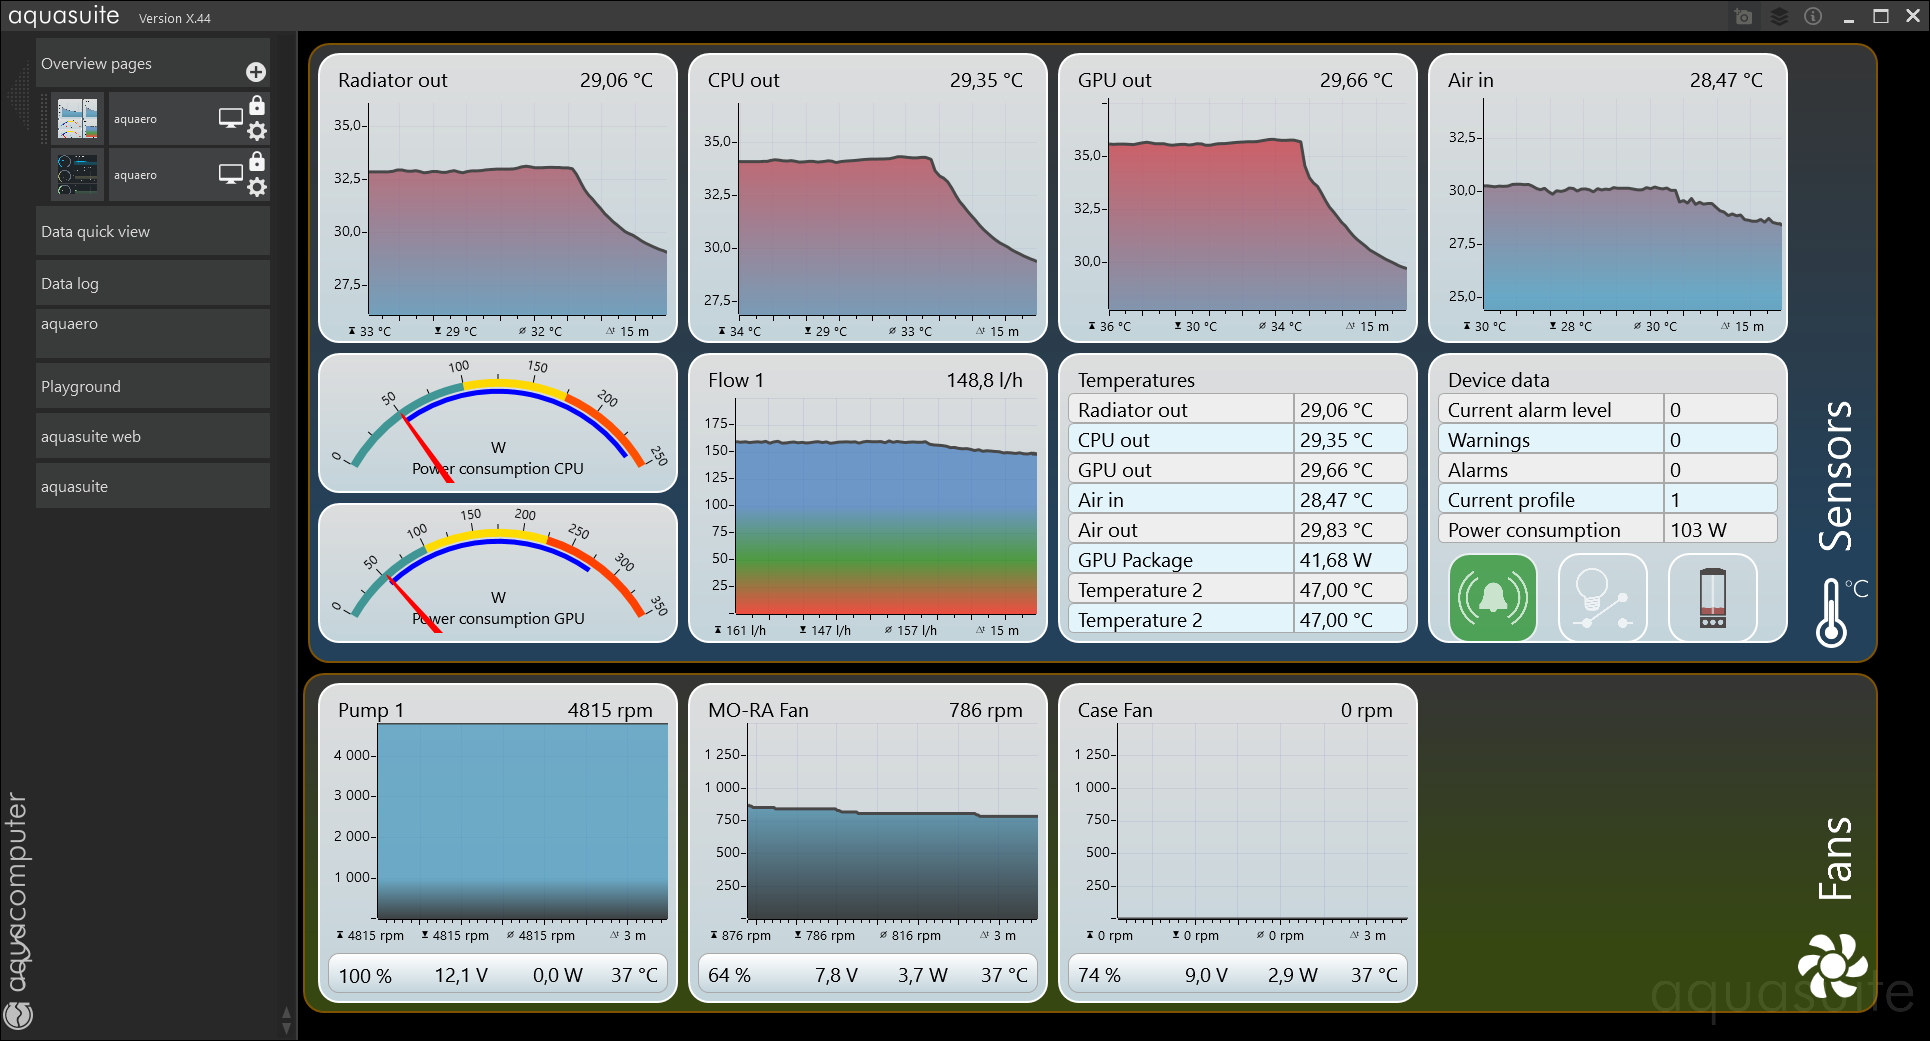The image size is (1930, 1041).
Task: Open the Playground section
Action: pos(152,386)
